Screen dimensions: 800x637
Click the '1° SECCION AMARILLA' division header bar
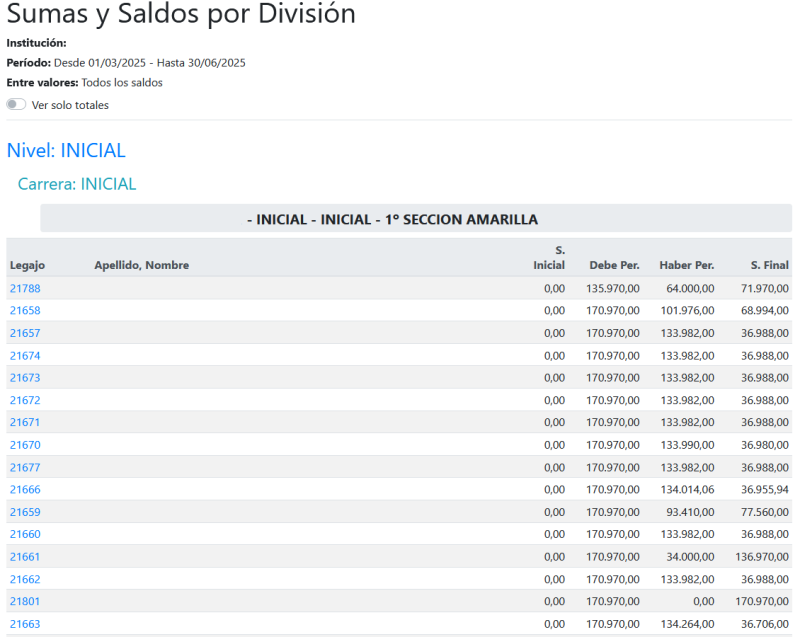tap(415, 219)
